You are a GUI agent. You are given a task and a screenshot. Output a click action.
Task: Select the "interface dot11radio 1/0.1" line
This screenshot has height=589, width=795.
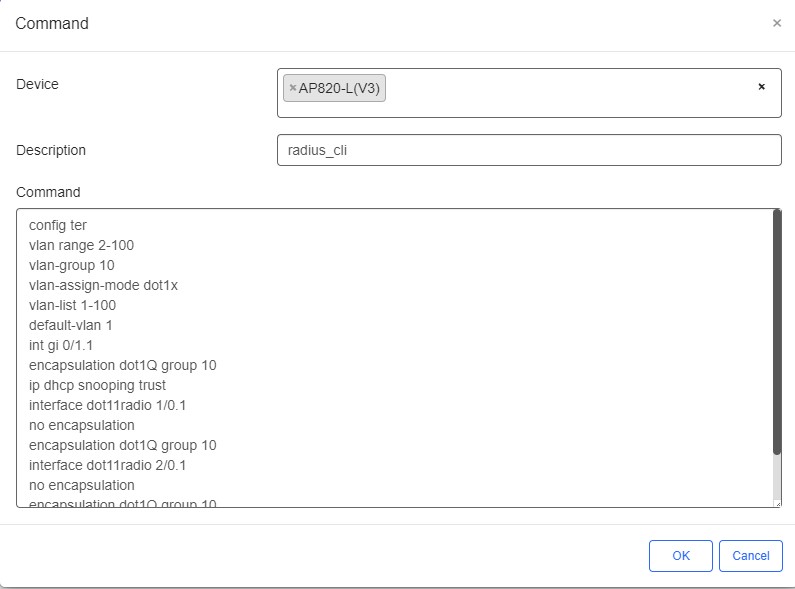[107, 405]
